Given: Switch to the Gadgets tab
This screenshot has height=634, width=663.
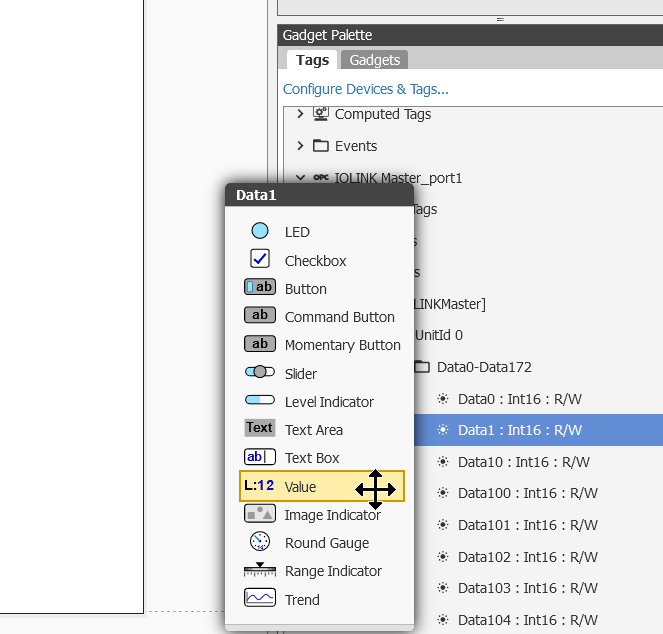Looking at the screenshot, I should click(375, 60).
